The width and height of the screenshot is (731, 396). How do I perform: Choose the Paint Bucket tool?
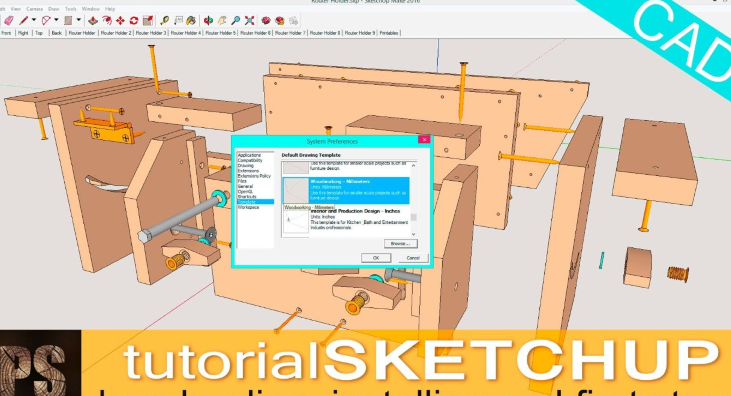(191, 21)
